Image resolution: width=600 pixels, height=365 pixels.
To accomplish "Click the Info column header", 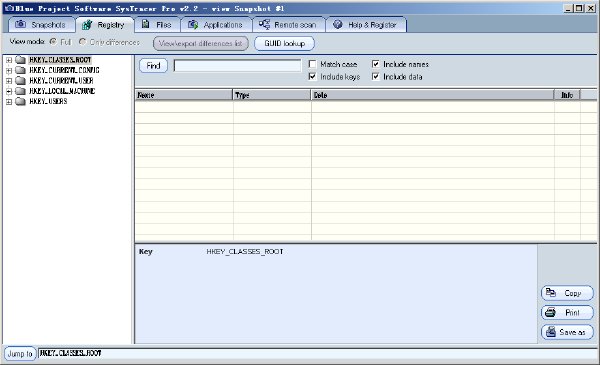I will [567, 95].
